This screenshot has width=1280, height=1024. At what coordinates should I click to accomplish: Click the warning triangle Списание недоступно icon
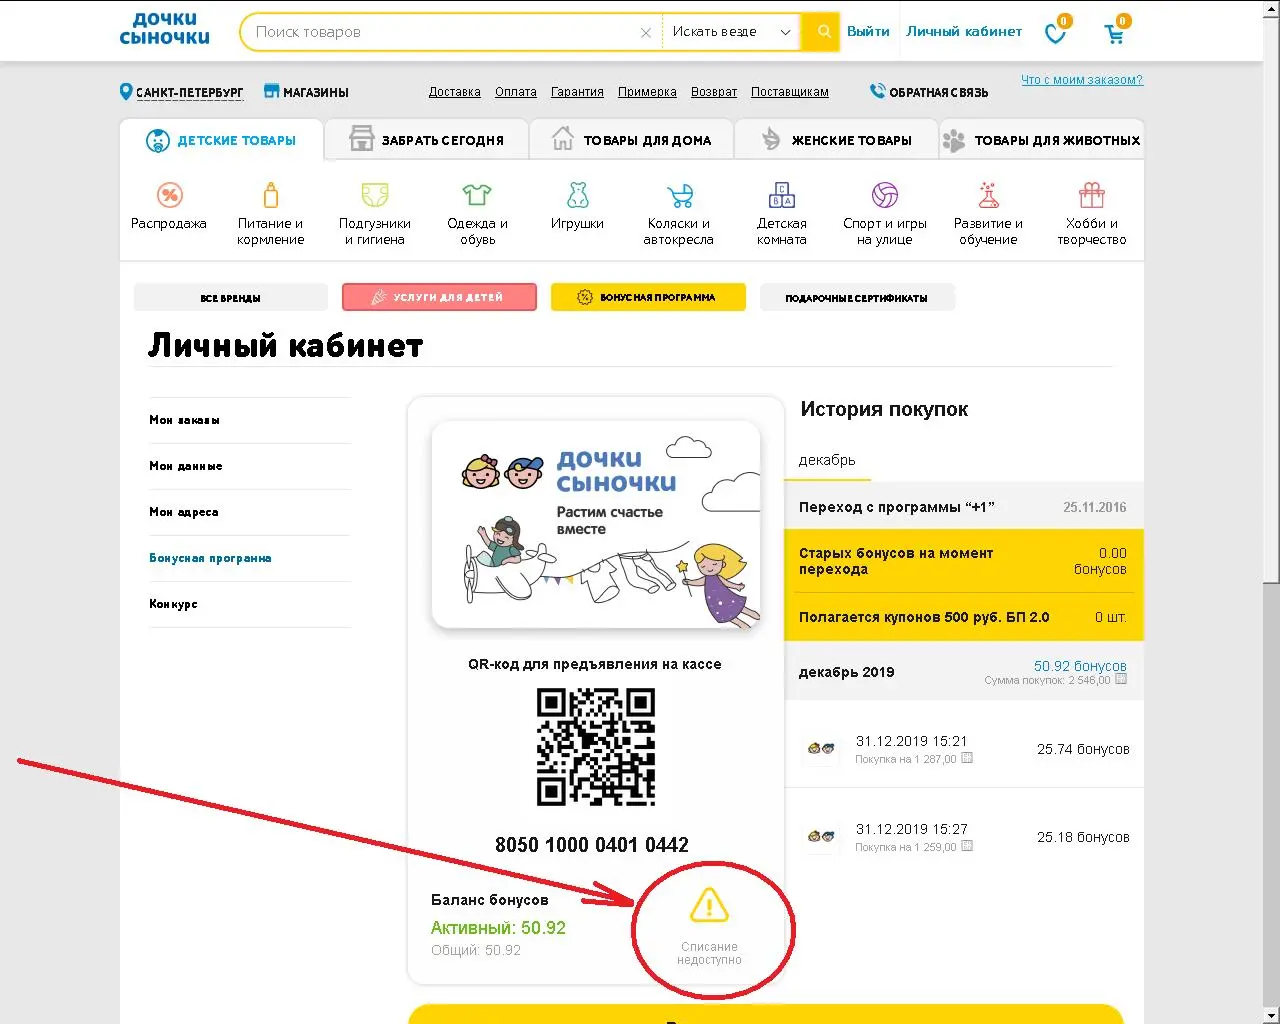point(709,906)
